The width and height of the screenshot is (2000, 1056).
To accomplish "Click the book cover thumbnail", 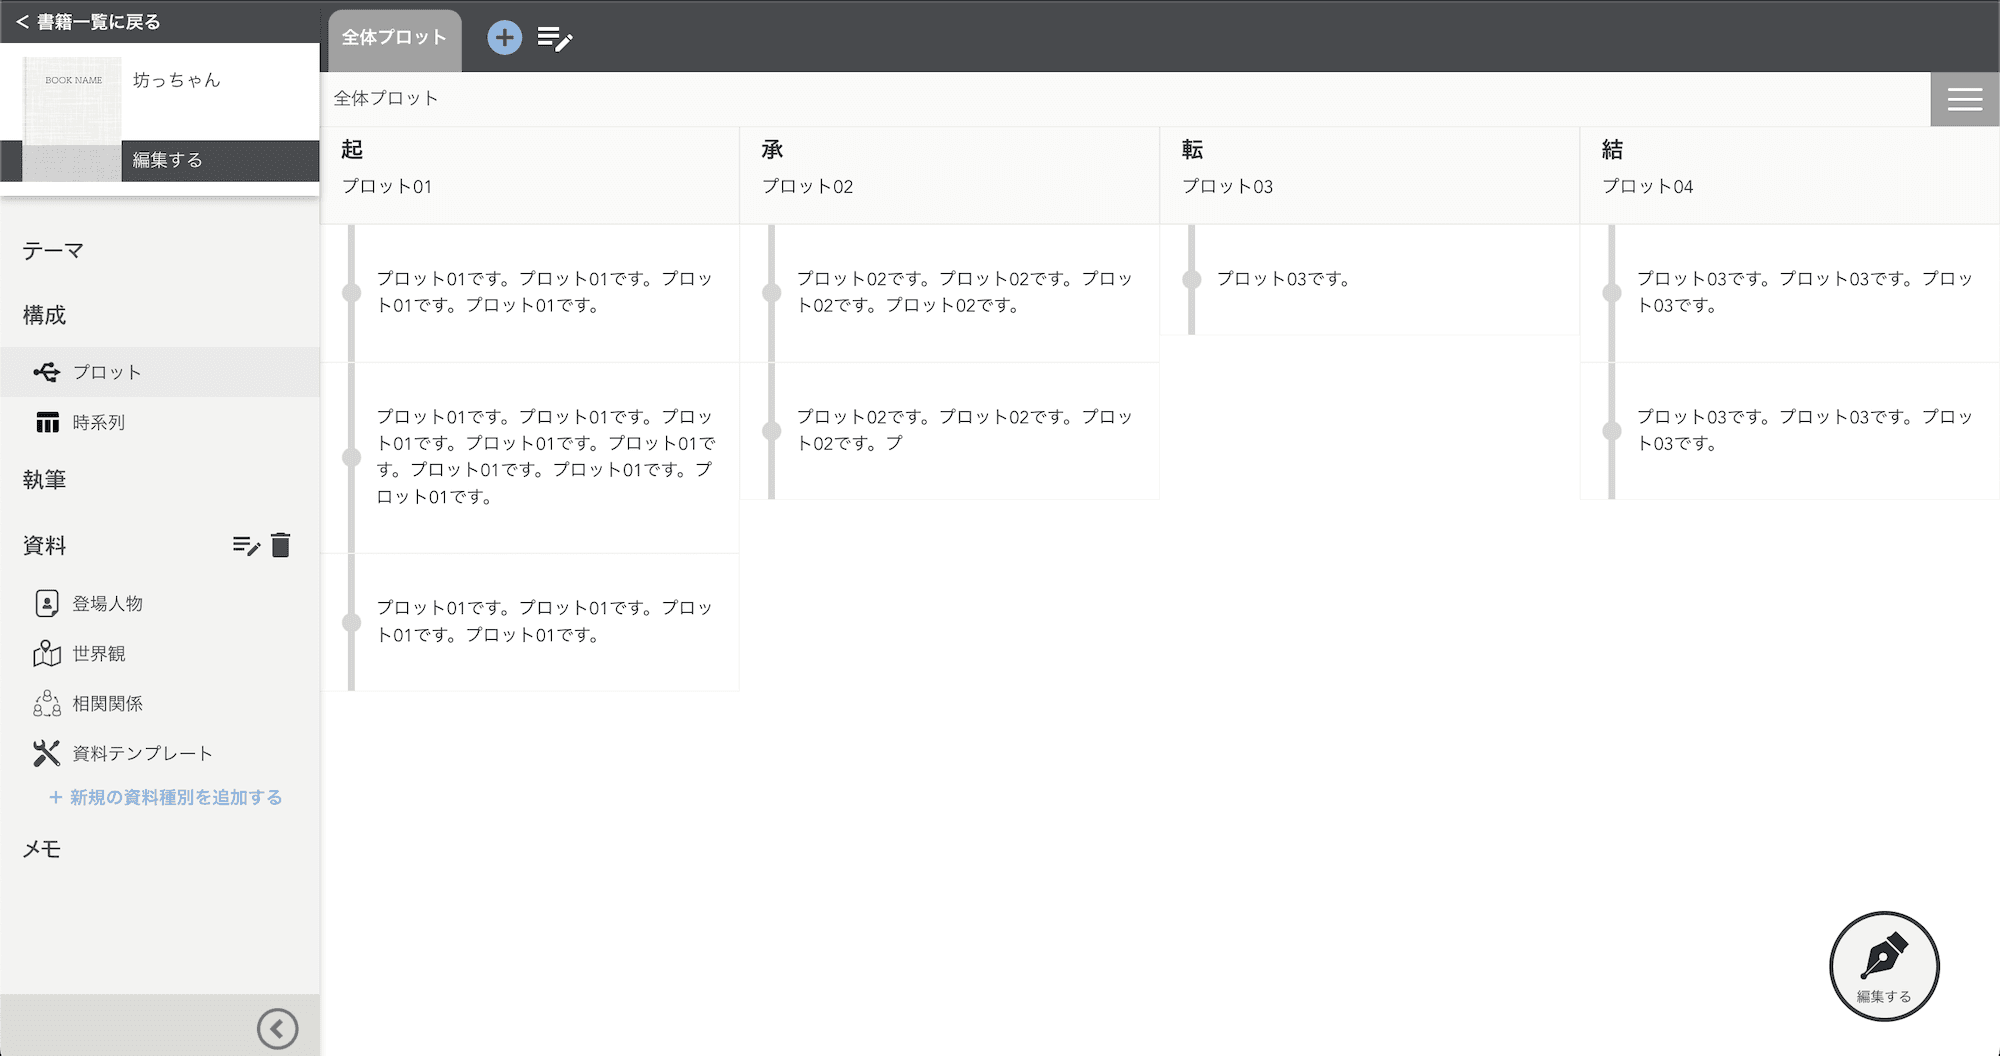I will (x=72, y=118).
